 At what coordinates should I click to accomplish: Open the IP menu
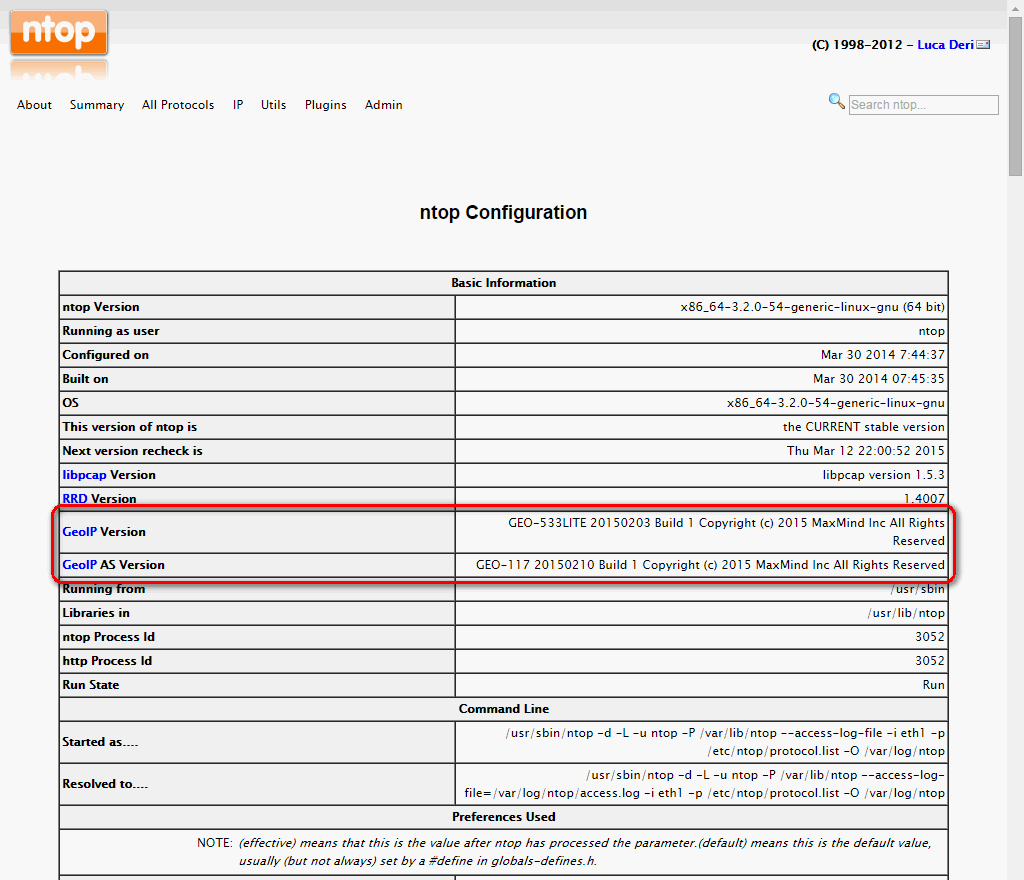[x=238, y=104]
